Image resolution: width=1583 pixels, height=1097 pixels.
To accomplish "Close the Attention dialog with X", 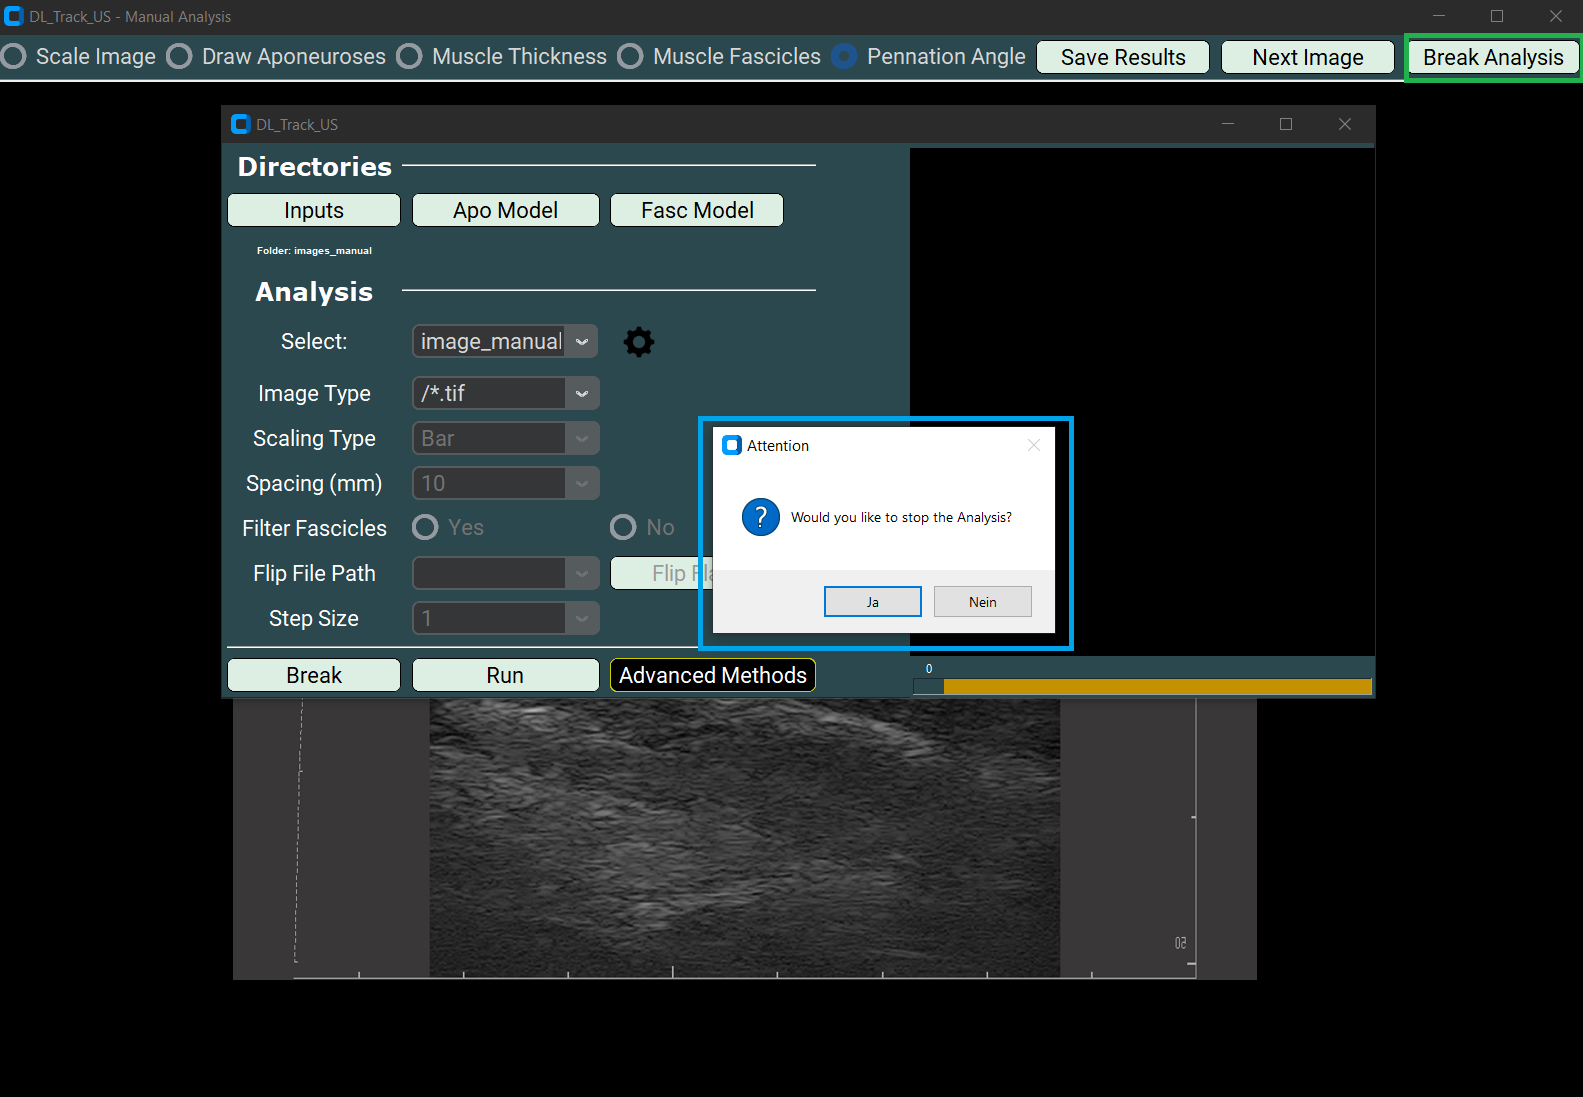I will 1033,445.
